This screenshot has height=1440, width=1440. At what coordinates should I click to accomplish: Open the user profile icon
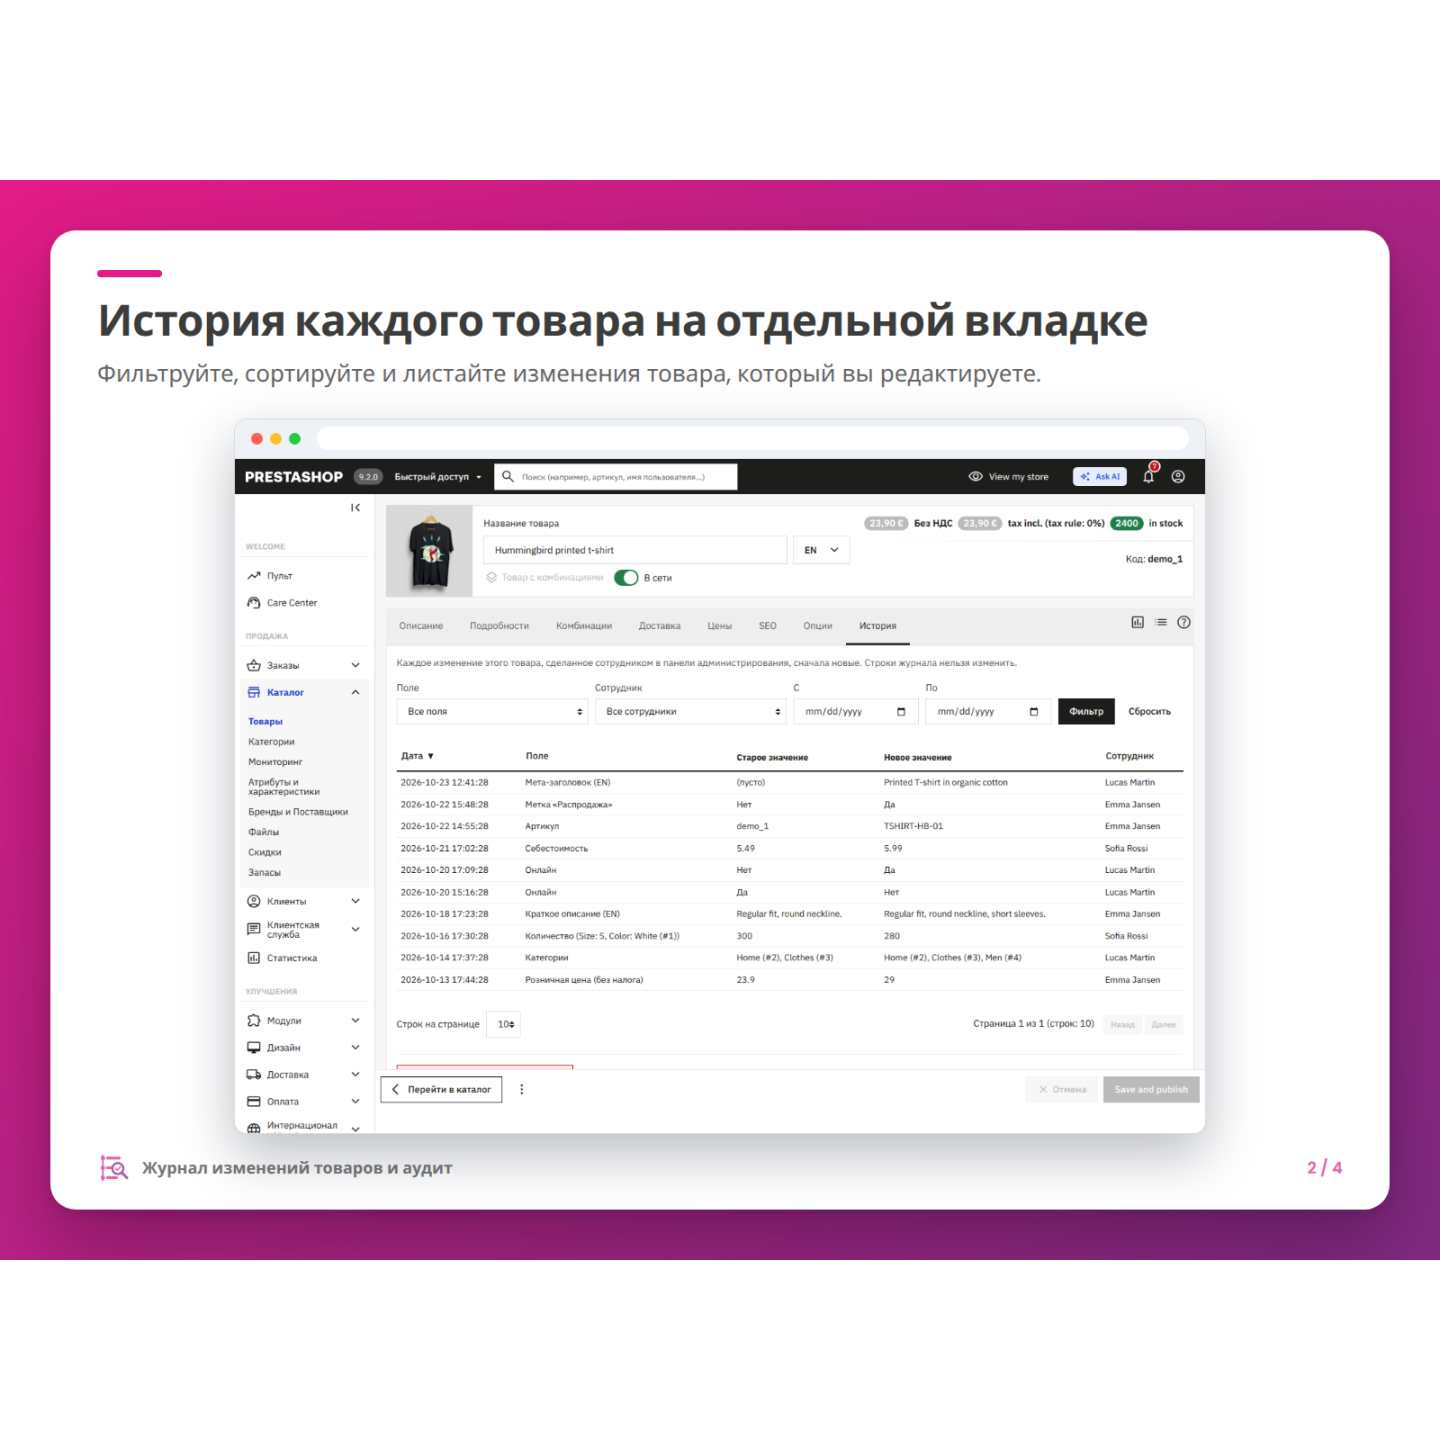pos(1178,477)
